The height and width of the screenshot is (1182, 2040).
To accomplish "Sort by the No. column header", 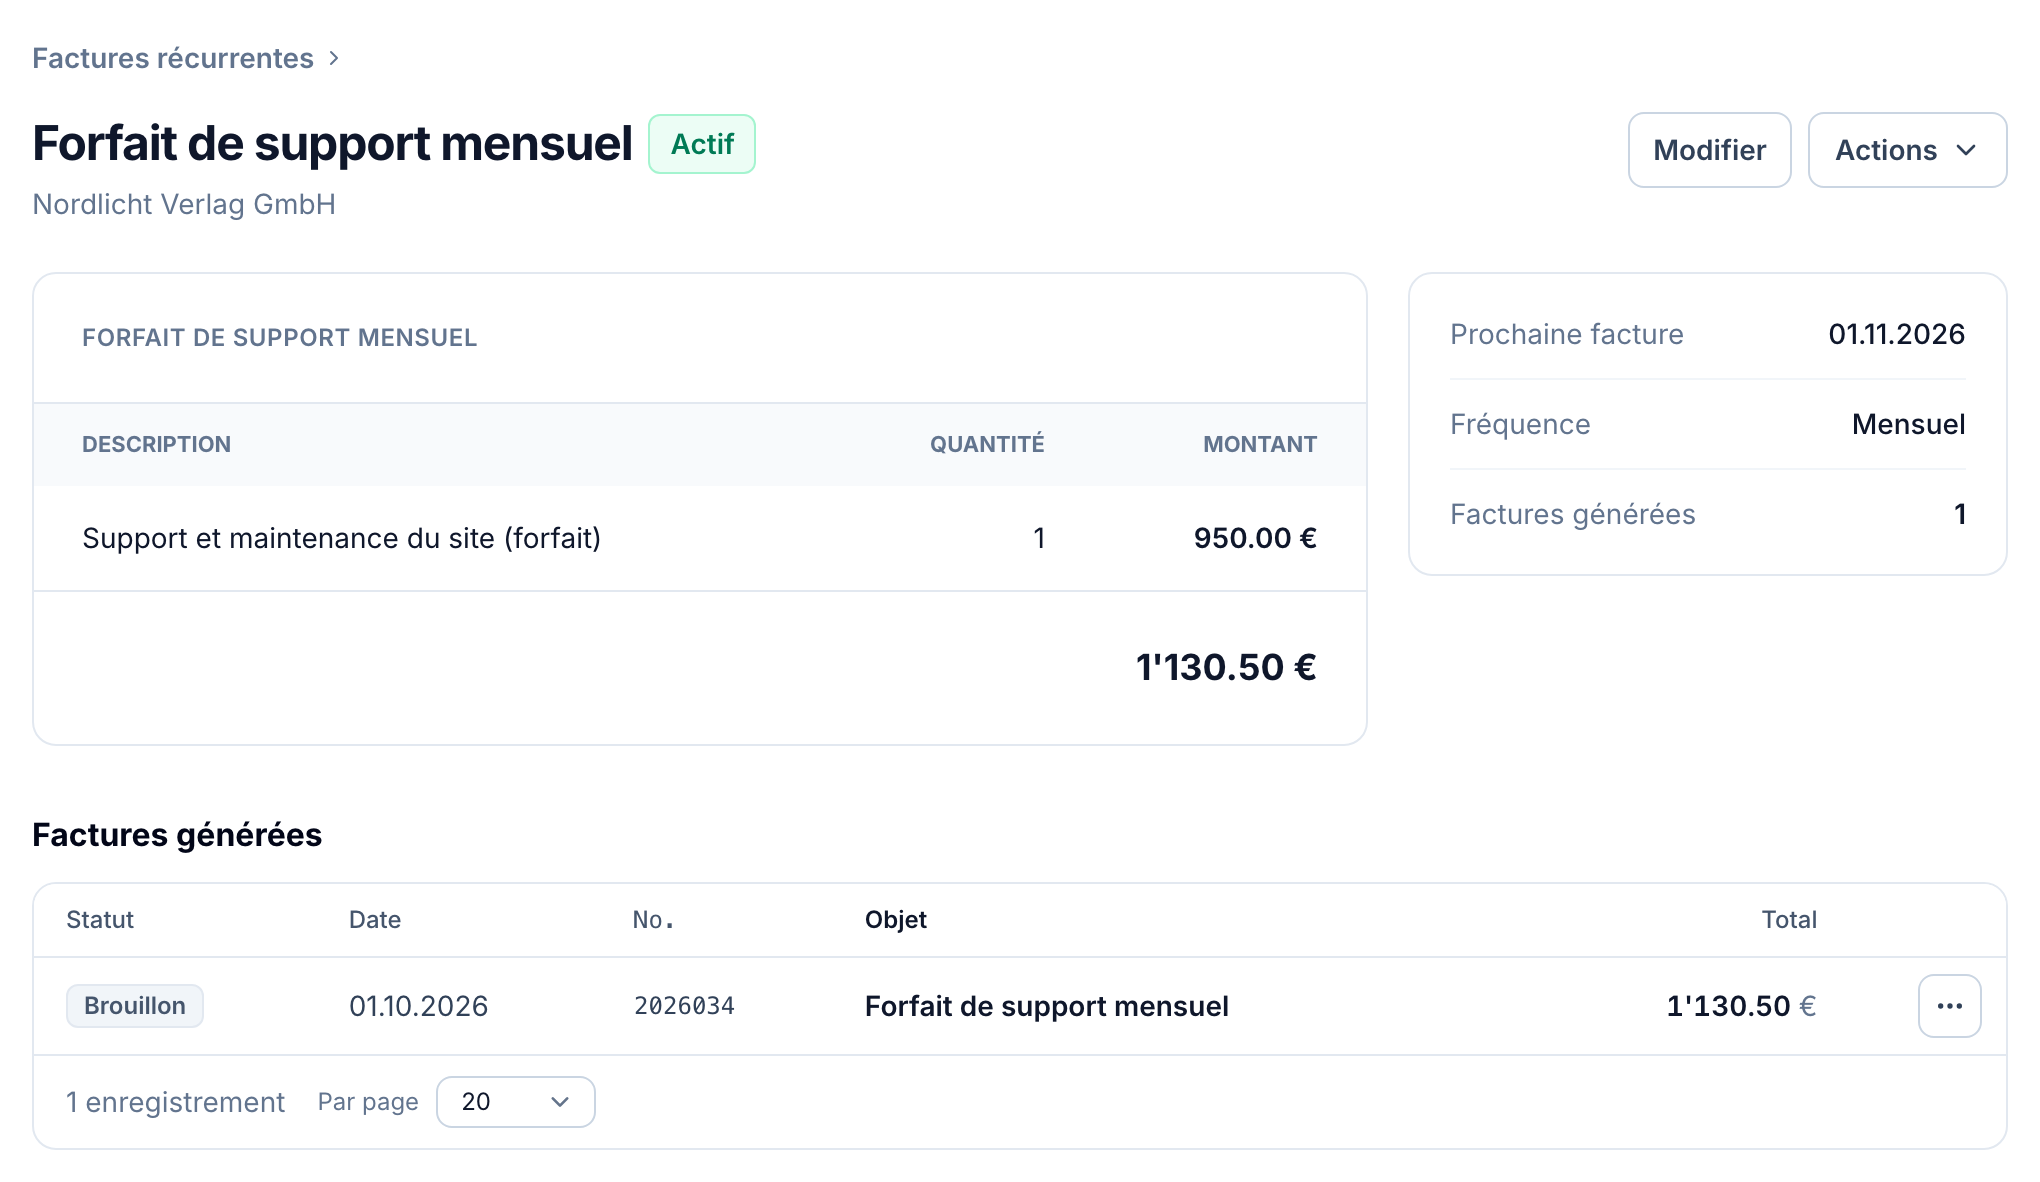I will tap(654, 920).
